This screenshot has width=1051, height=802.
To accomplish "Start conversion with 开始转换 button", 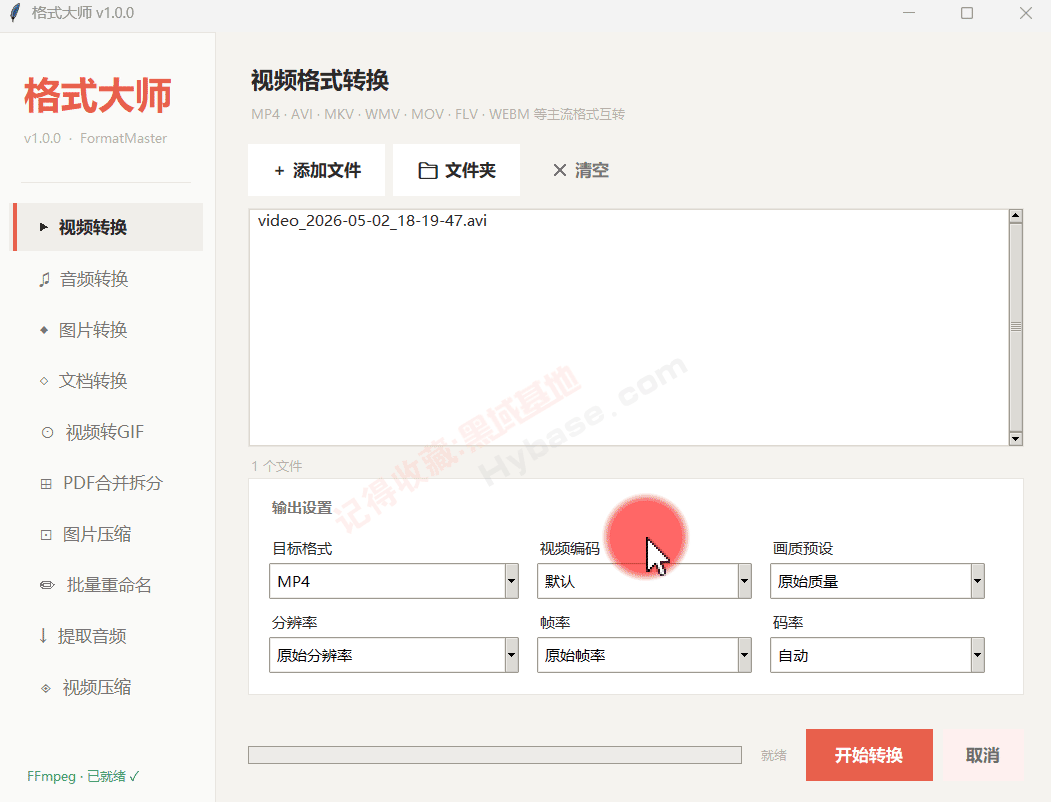I will [x=869, y=755].
